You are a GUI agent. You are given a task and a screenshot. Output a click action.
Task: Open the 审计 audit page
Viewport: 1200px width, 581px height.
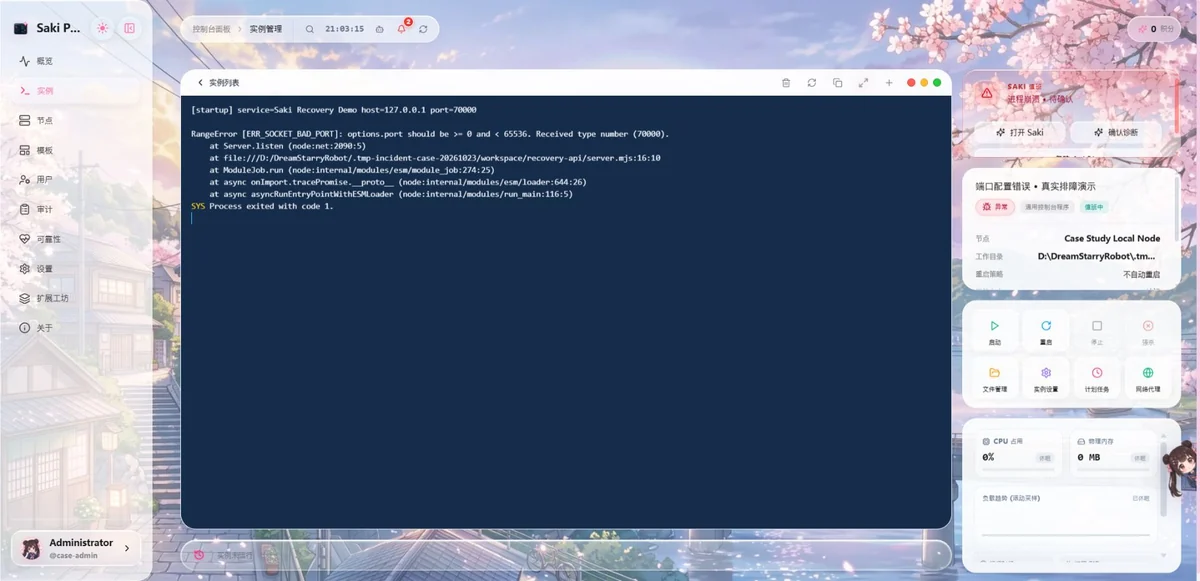pos(76,209)
